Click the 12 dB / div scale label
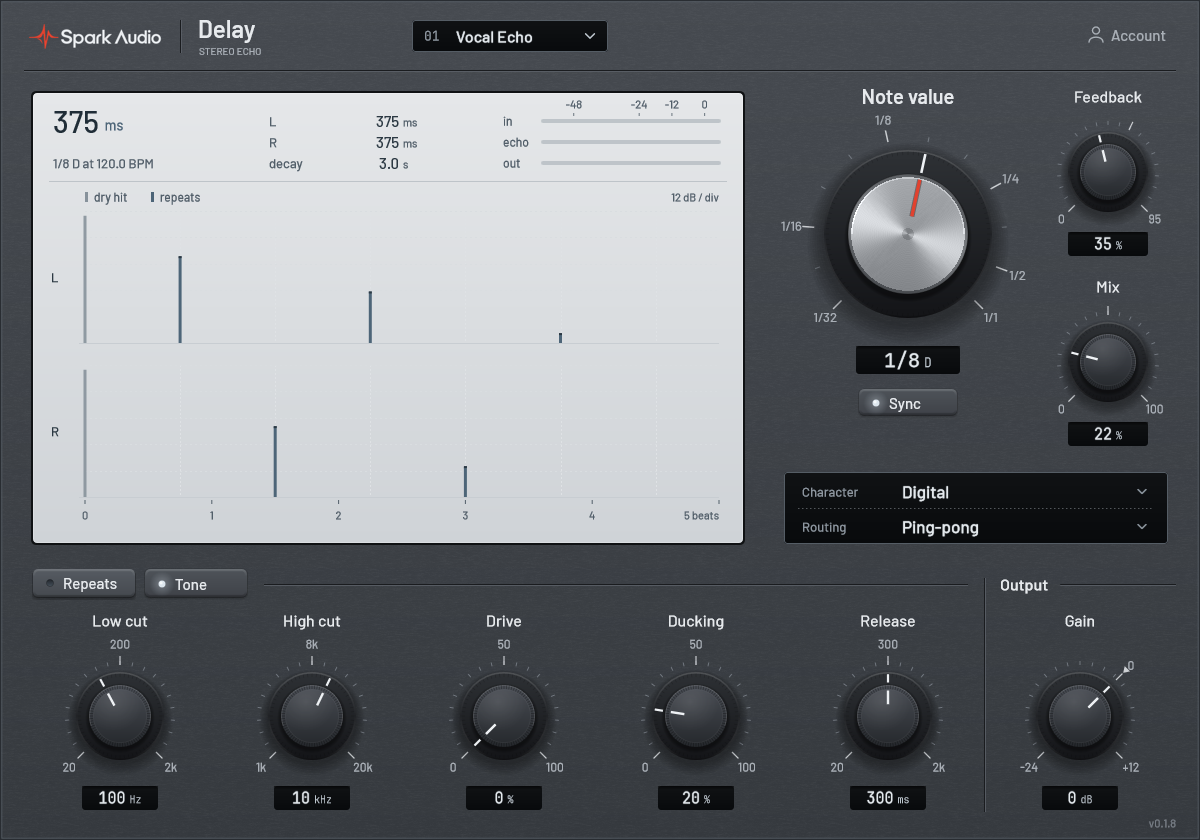This screenshot has width=1200, height=840. coord(695,198)
